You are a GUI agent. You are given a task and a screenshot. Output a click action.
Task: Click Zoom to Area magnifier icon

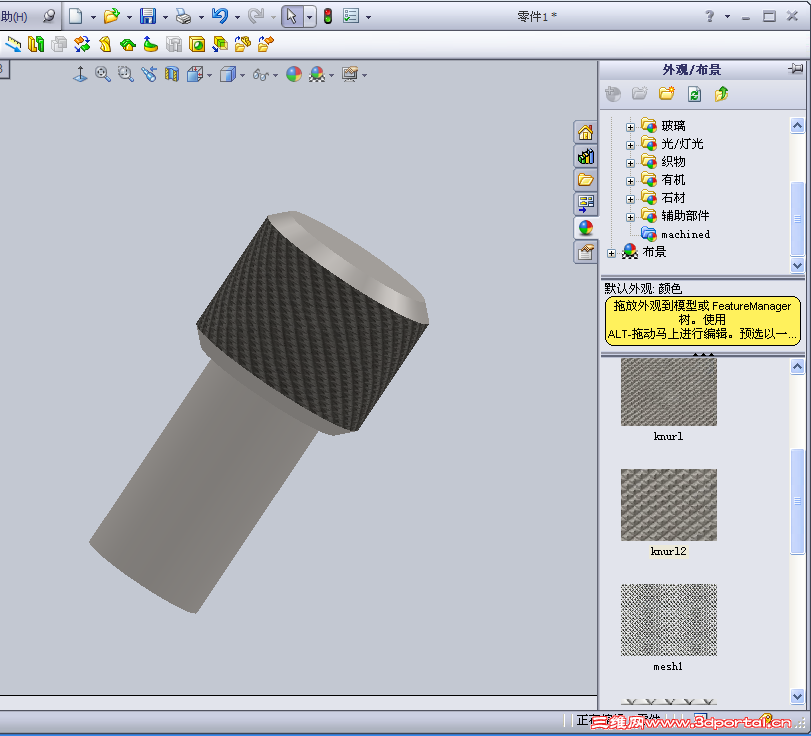[126, 74]
